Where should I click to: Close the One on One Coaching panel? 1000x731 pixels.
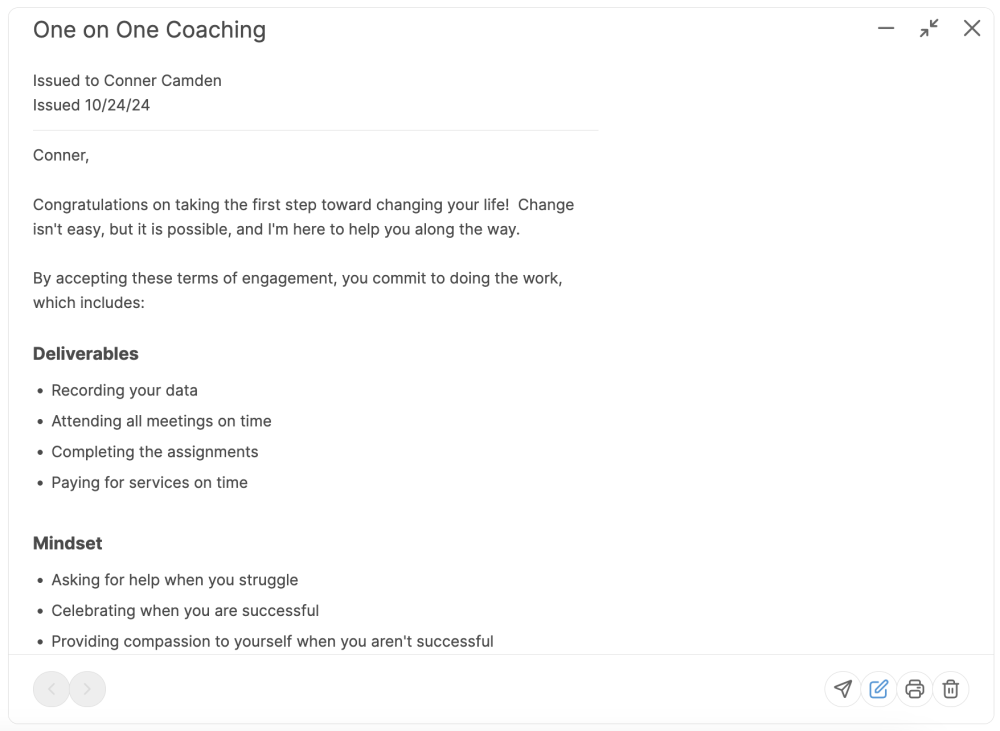click(x=971, y=28)
